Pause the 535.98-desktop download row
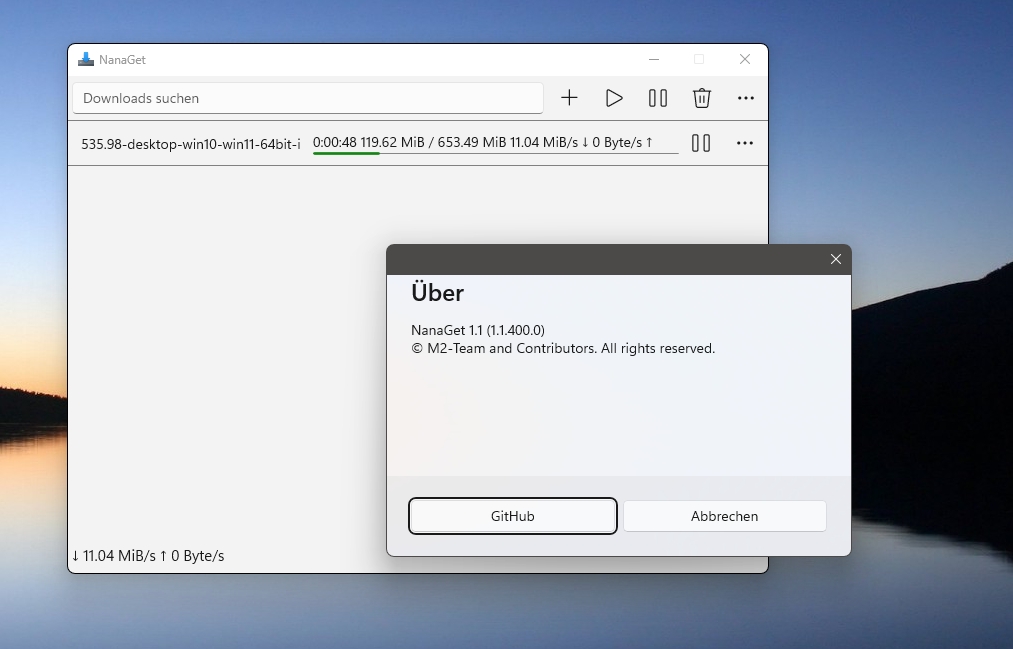This screenshot has width=1013, height=649. [701, 143]
